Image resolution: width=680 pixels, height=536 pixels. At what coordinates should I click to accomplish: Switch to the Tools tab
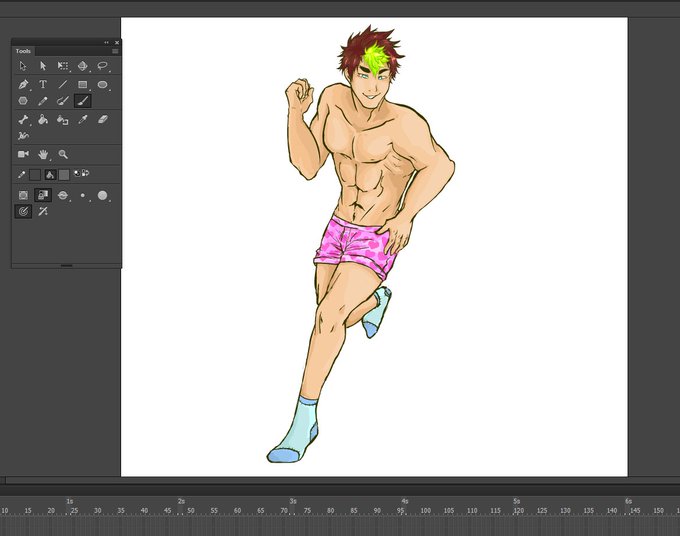(x=23, y=51)
